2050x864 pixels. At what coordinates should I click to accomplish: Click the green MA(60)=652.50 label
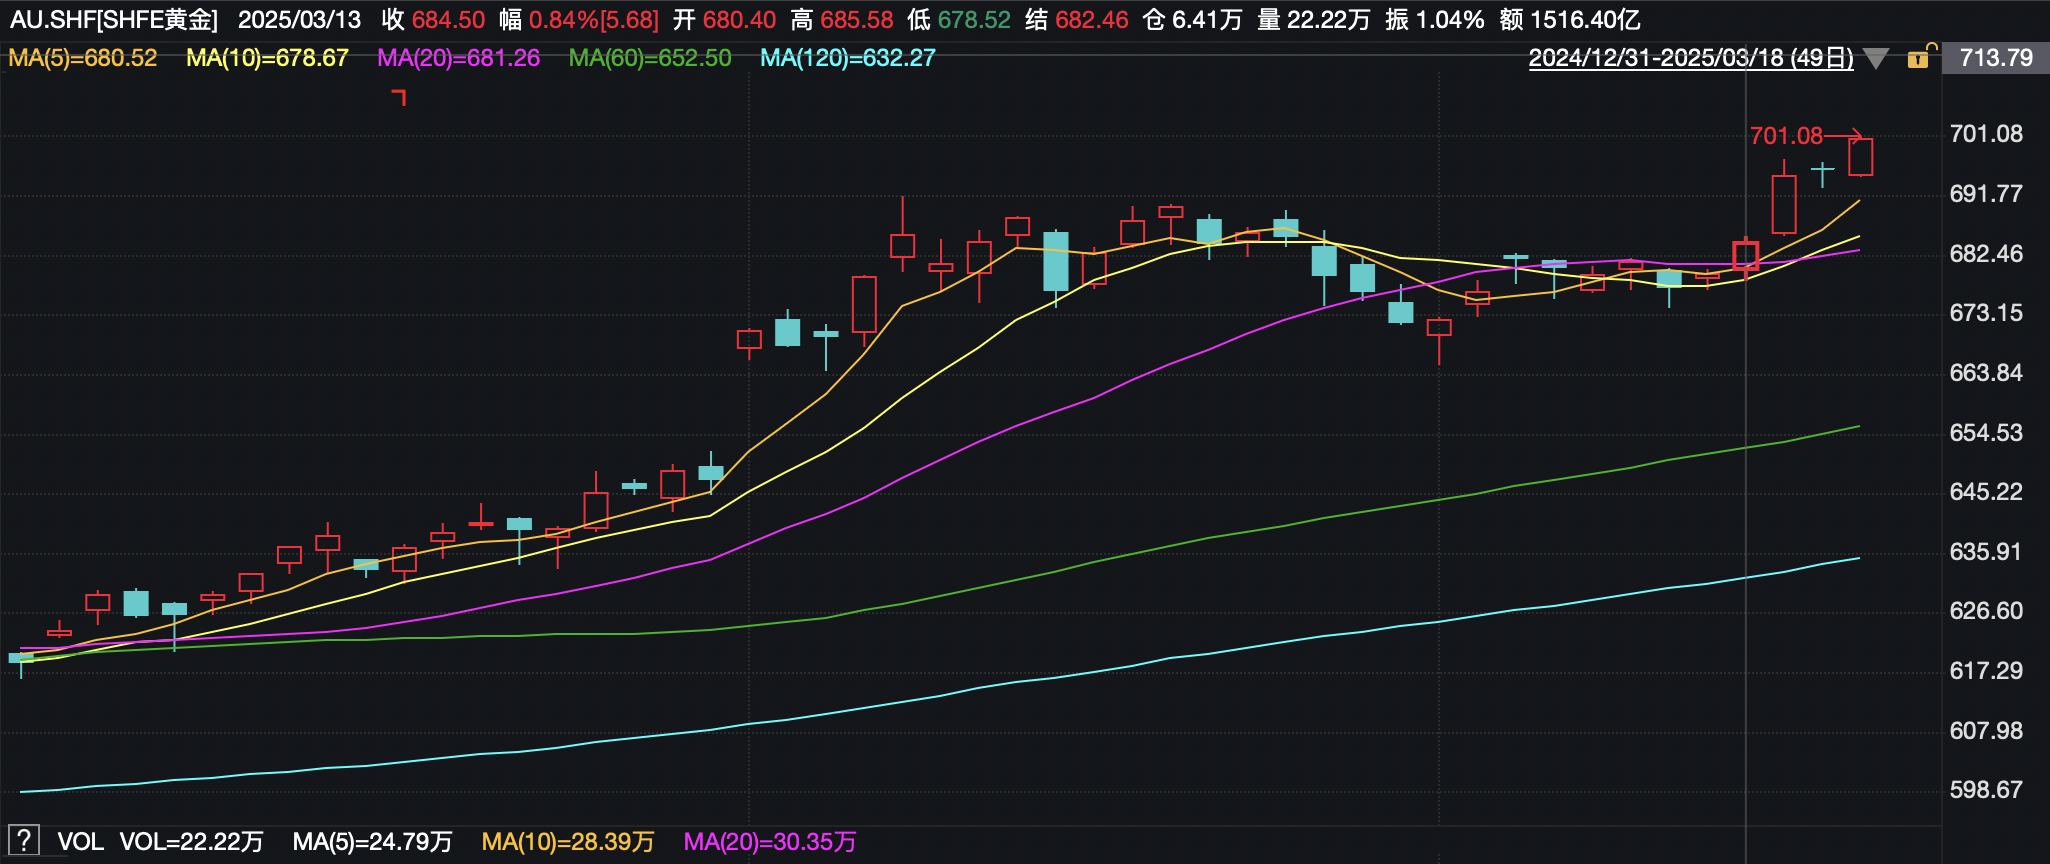[650, 58]
